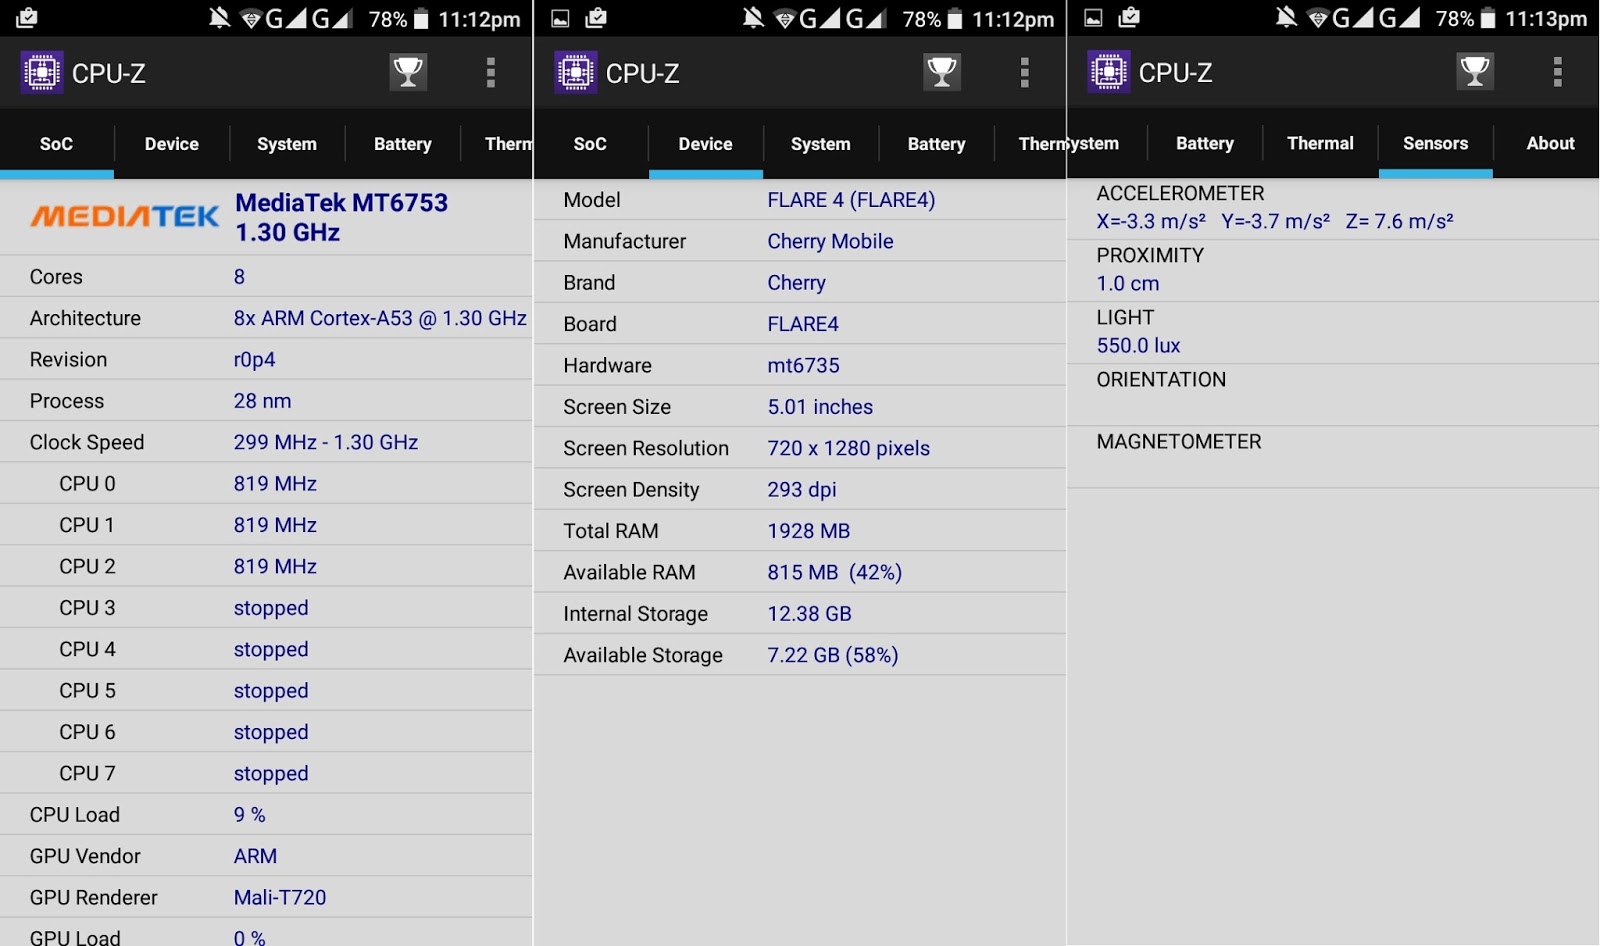Open System tab in the middle screen
Image resolution: width=1600 pixels, height=946 pixels.
point(821,144)
